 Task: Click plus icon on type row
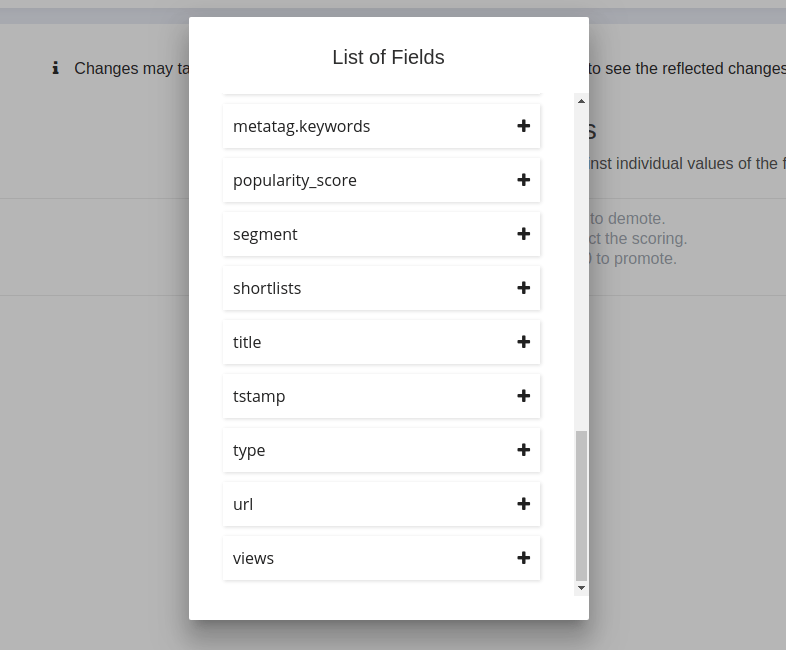click(523, 450)
